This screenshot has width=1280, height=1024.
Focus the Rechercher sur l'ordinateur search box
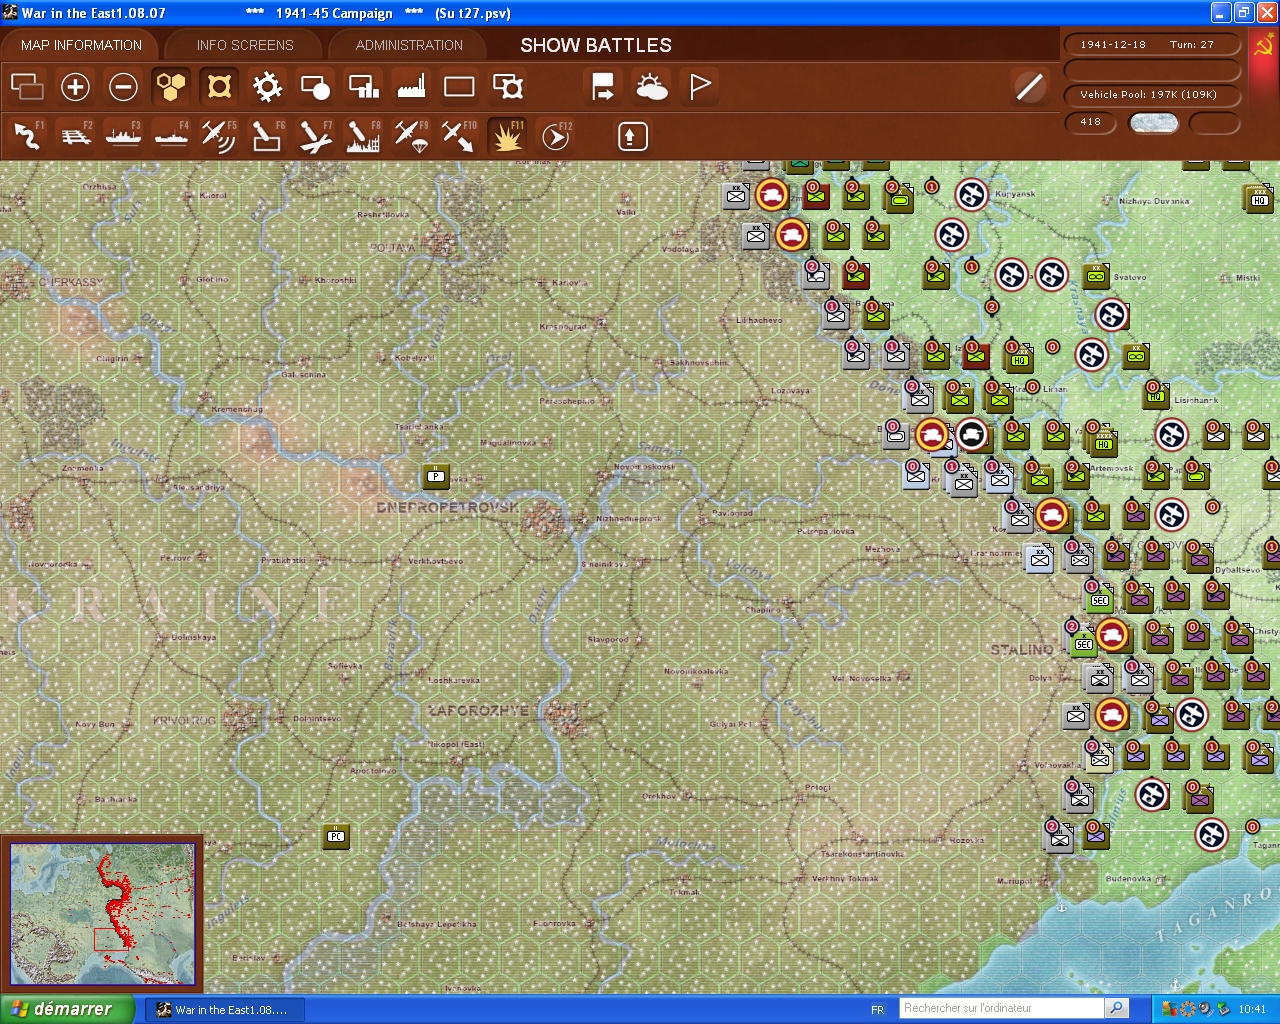(x=1001, y=1008)
